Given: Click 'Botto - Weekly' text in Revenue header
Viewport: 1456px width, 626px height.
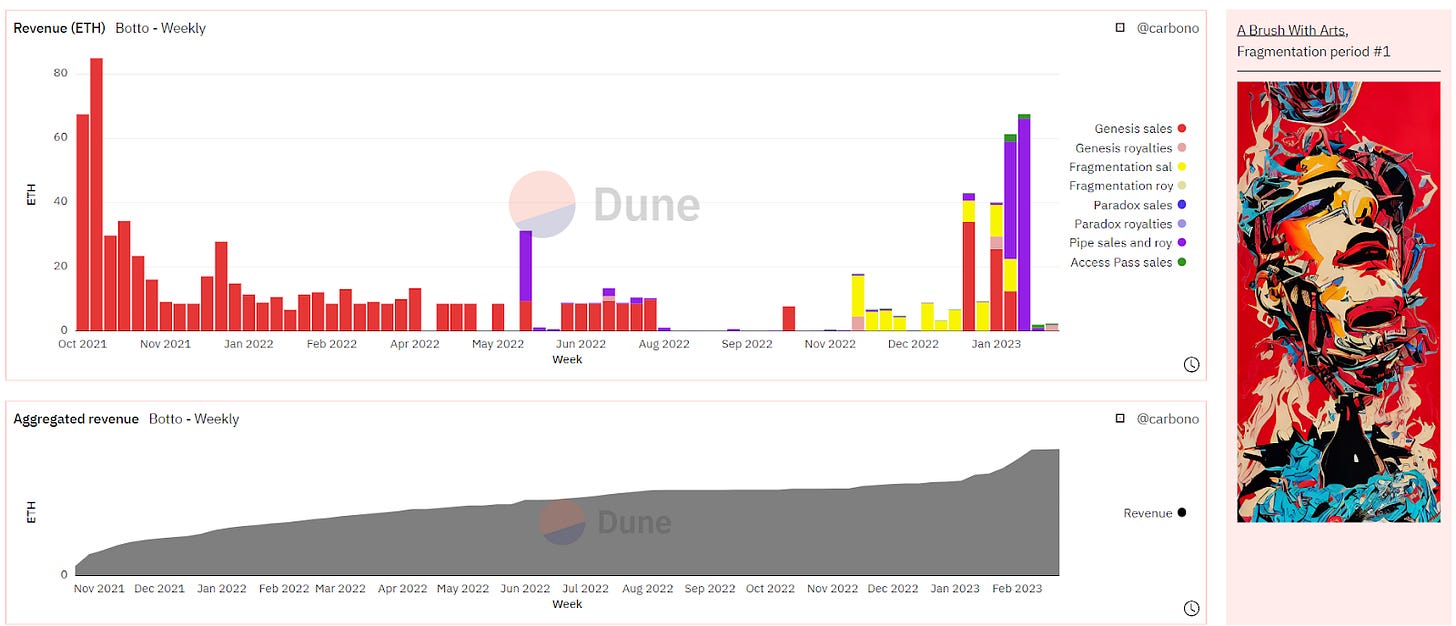Looking at the screenshot, I should click(x=160, y=28).
